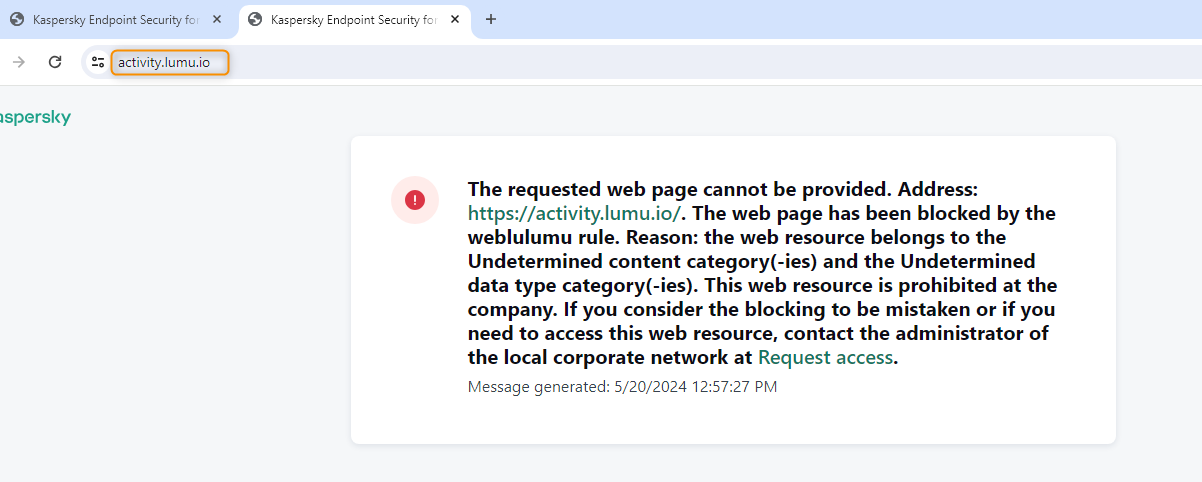This screenshot has height=482, width=1202.
Task: Click the globe favicon on the active tab
Action: click(255, 20)
